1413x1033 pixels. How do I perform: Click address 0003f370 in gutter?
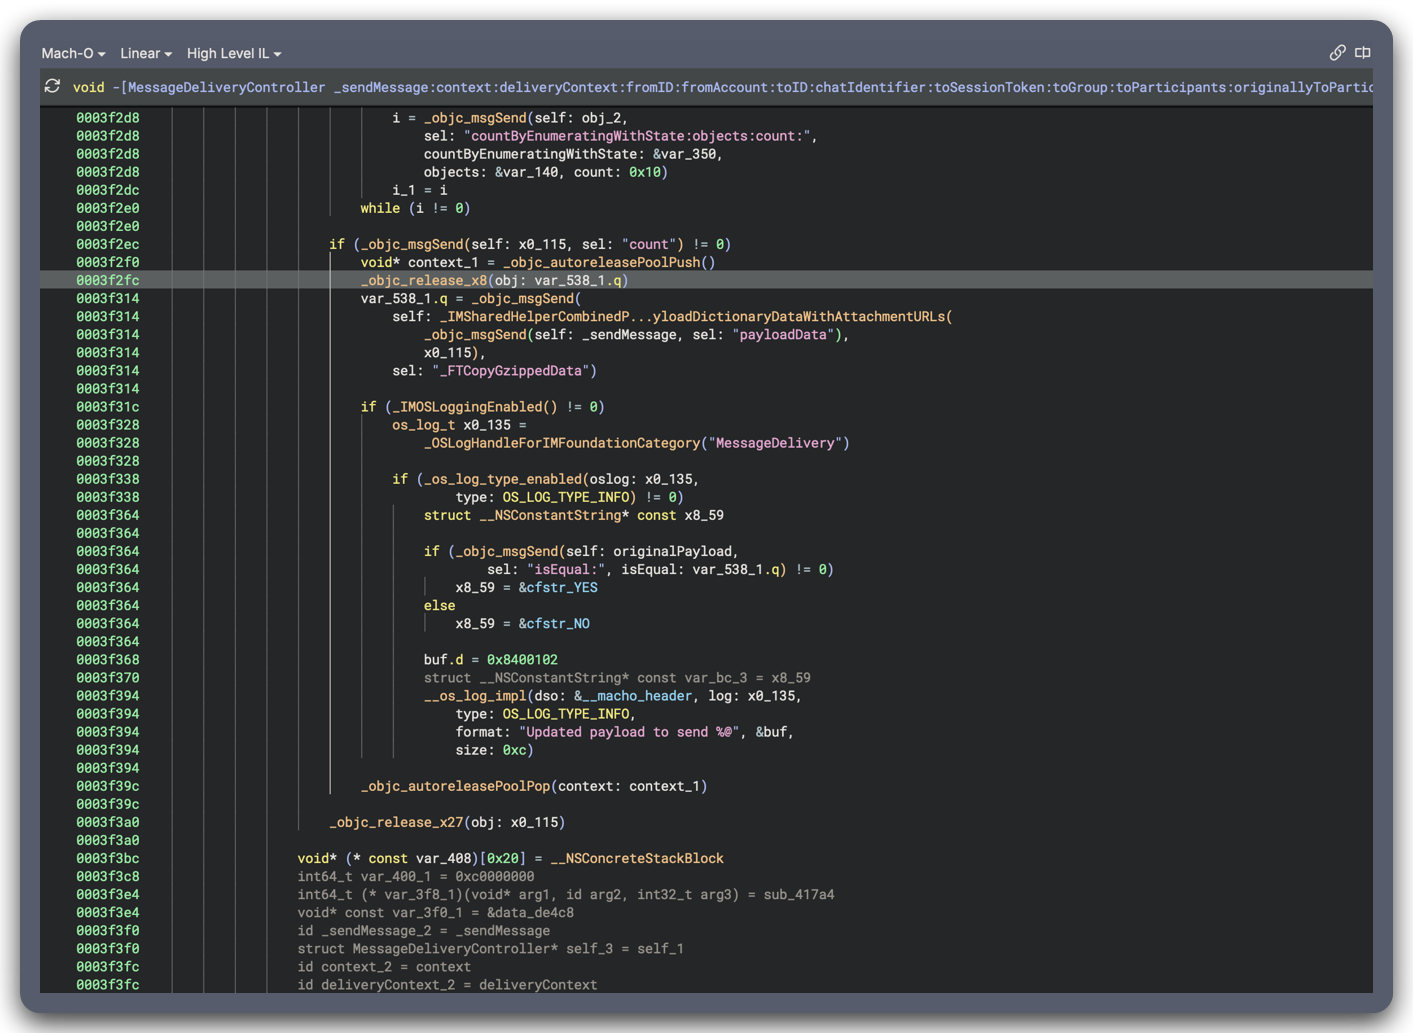click(x=107, y=677)
